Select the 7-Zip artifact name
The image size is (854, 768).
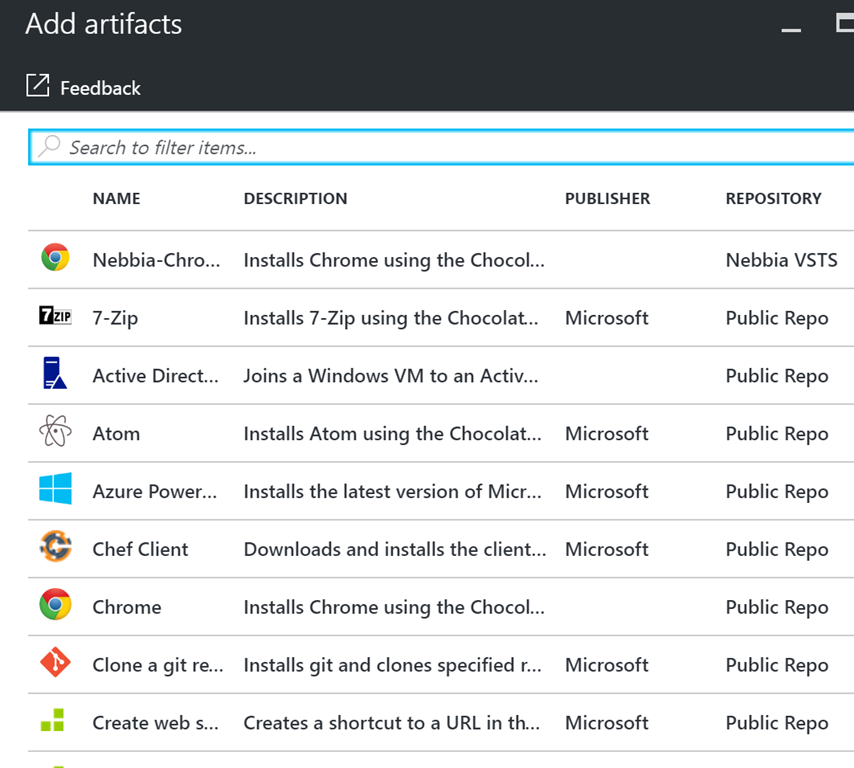115,318
